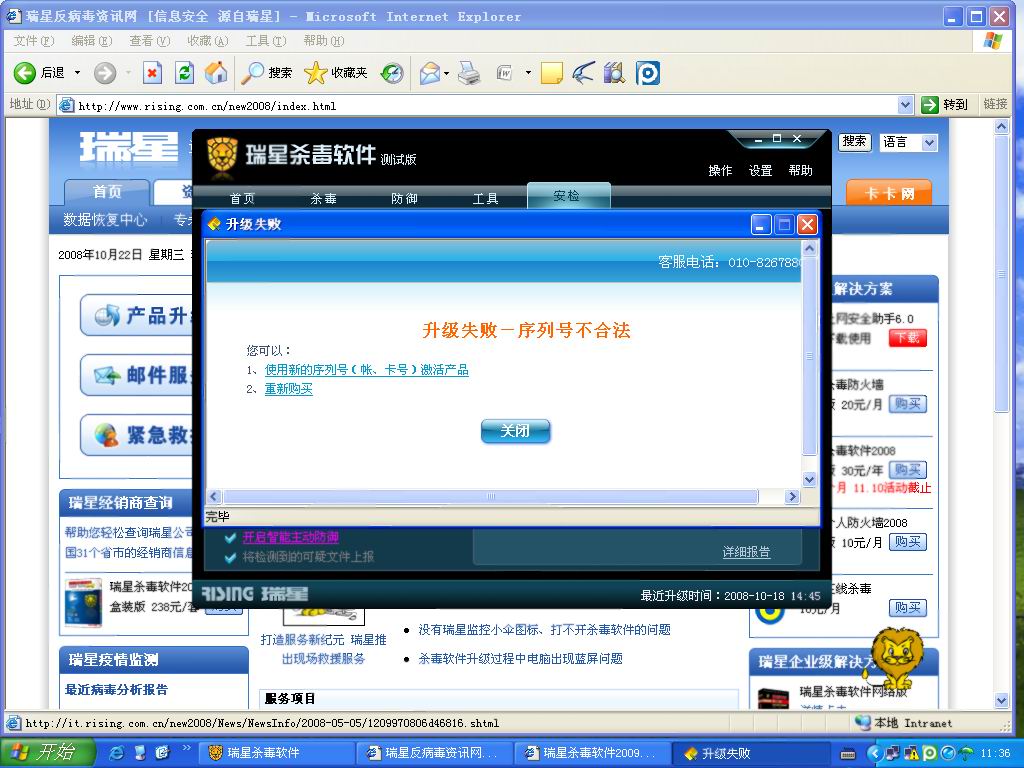Click the Internet Explorer quick launch icon

[116, 753]
